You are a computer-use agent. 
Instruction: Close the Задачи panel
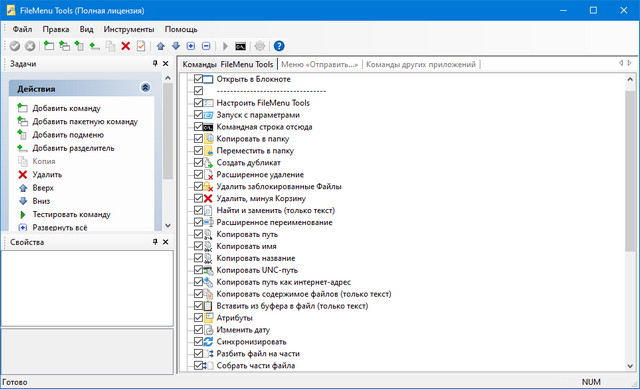(x=166, y=63)
